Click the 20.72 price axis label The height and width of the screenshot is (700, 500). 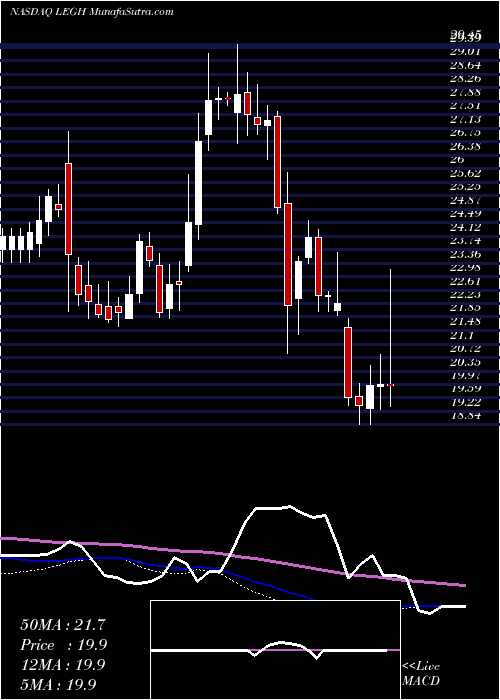[466, 348]
